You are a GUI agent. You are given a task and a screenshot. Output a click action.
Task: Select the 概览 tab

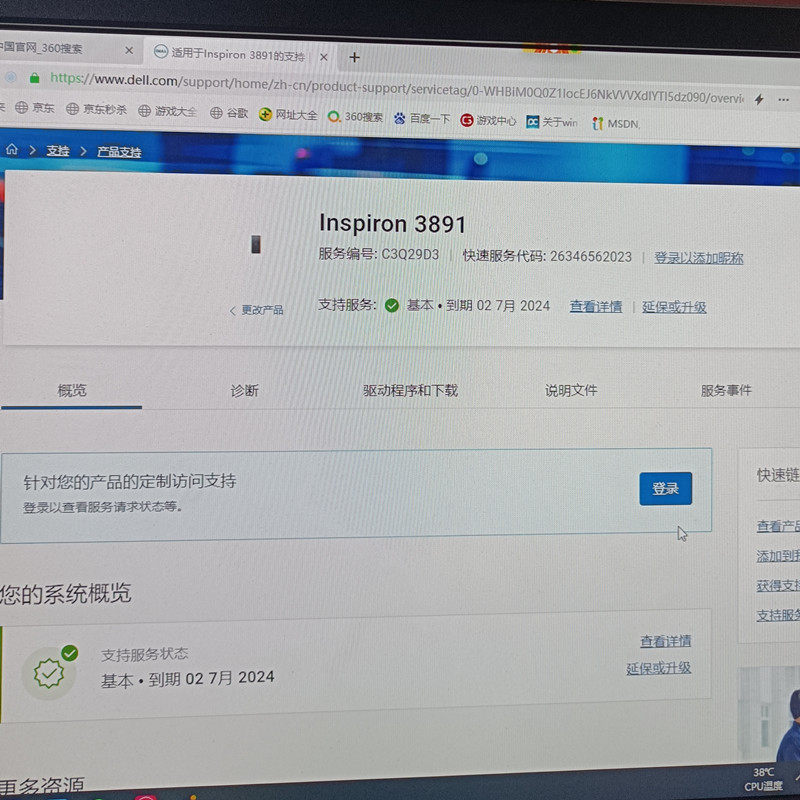71,390
